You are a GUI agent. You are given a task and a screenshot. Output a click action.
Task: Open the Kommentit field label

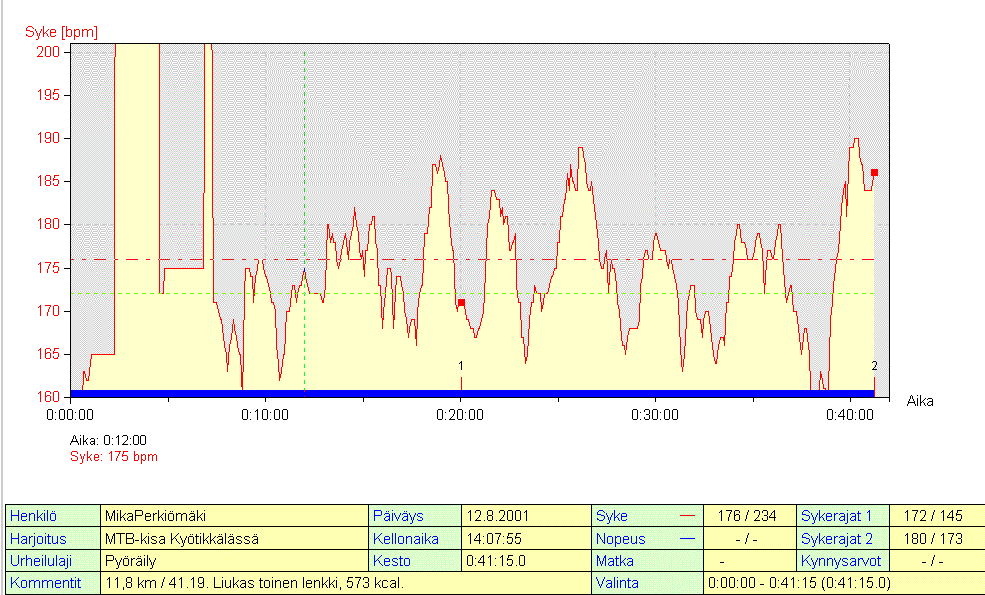click(45, 583)
